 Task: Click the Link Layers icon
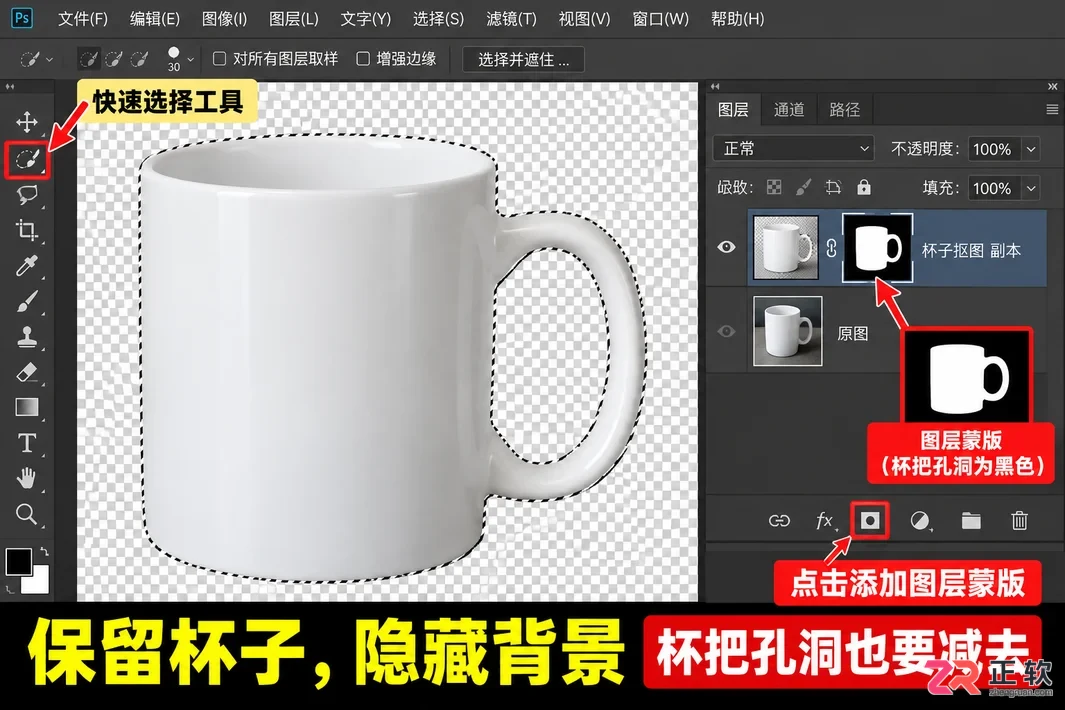tap(779, 521)
